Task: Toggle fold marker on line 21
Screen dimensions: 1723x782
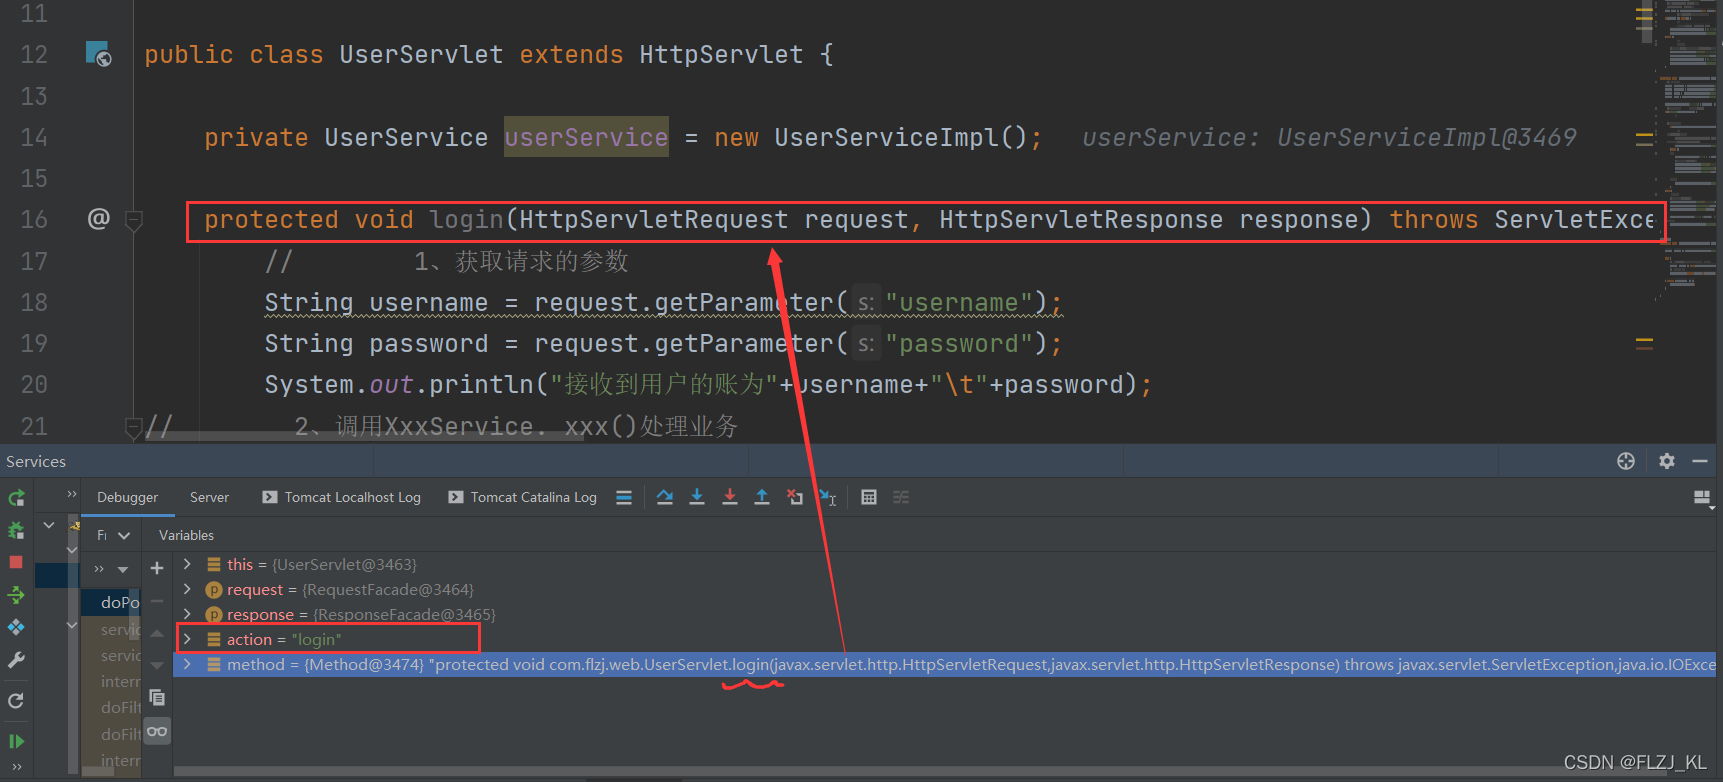Action: point(133,427)
